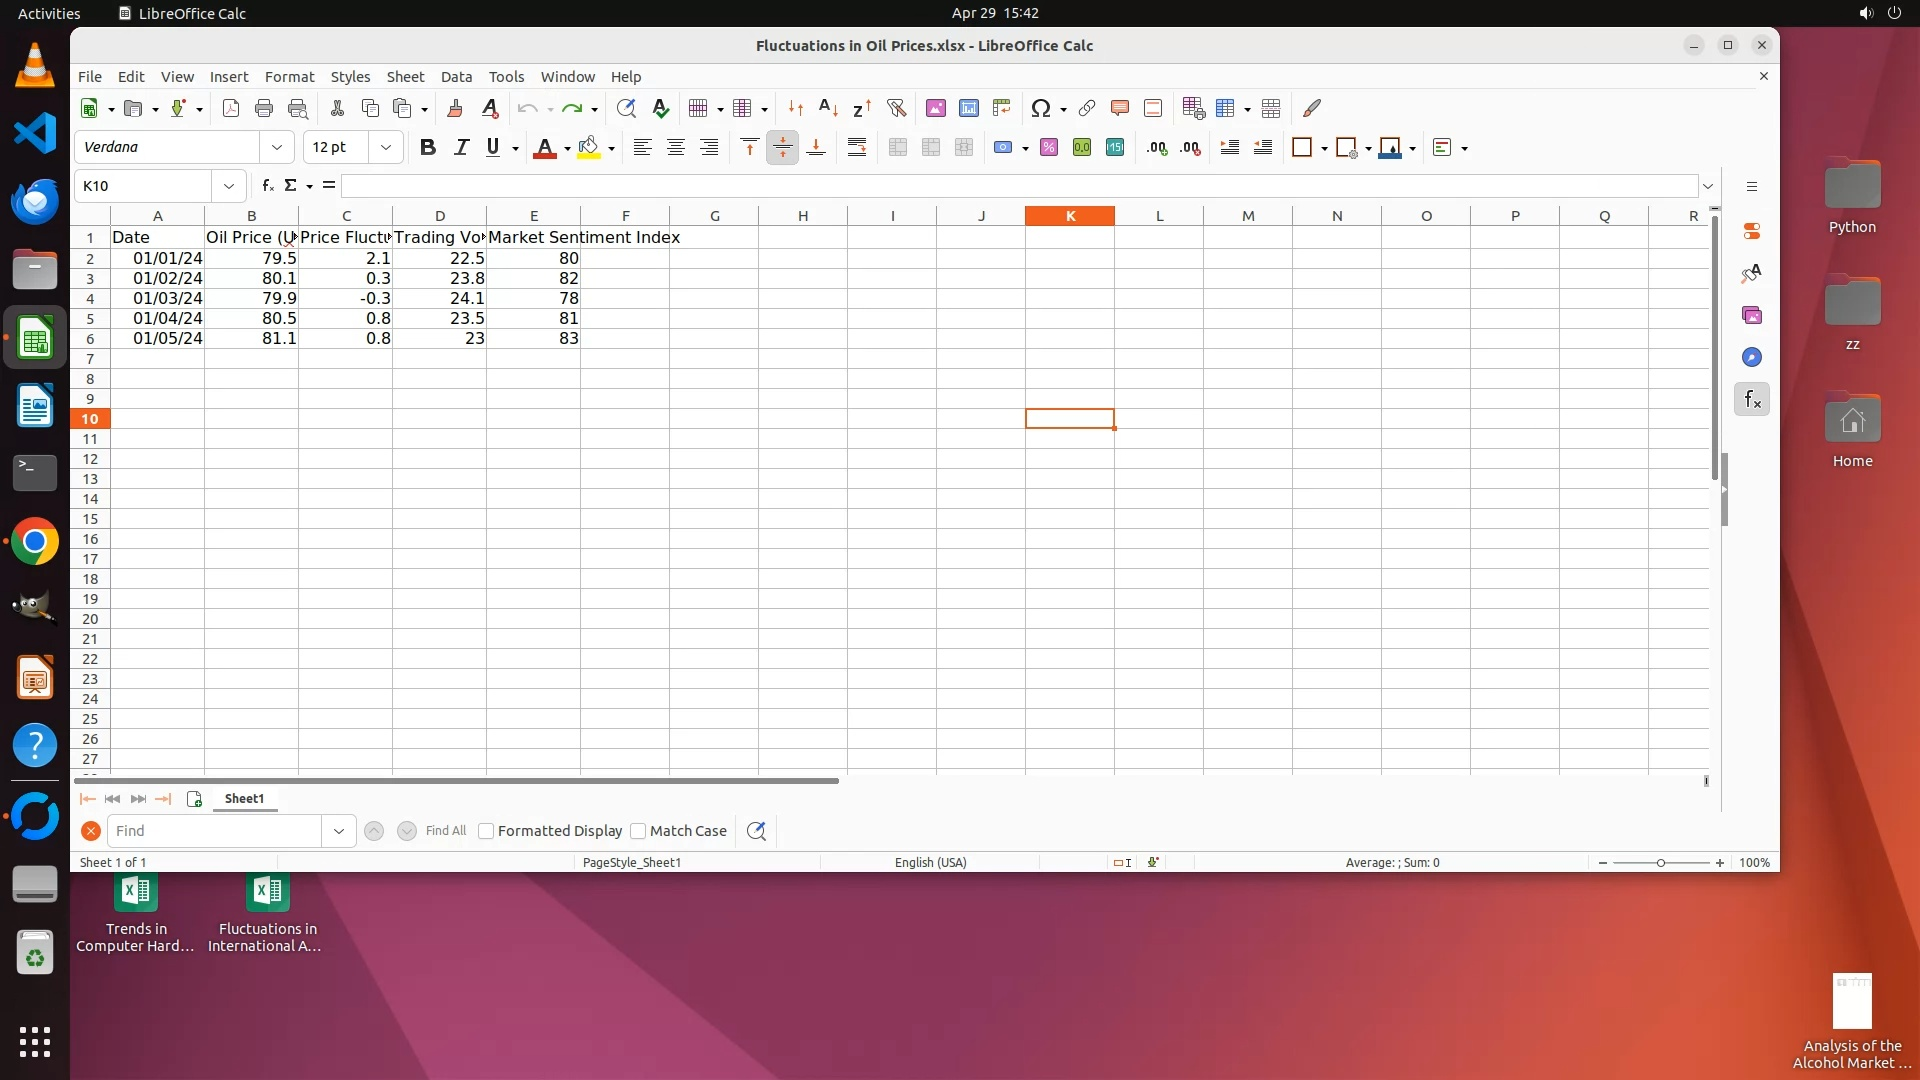The width and height of the screenshot is (1920, 1080).
Task: Click the Clone Formatting paintbrush icon
Action: 455,108
